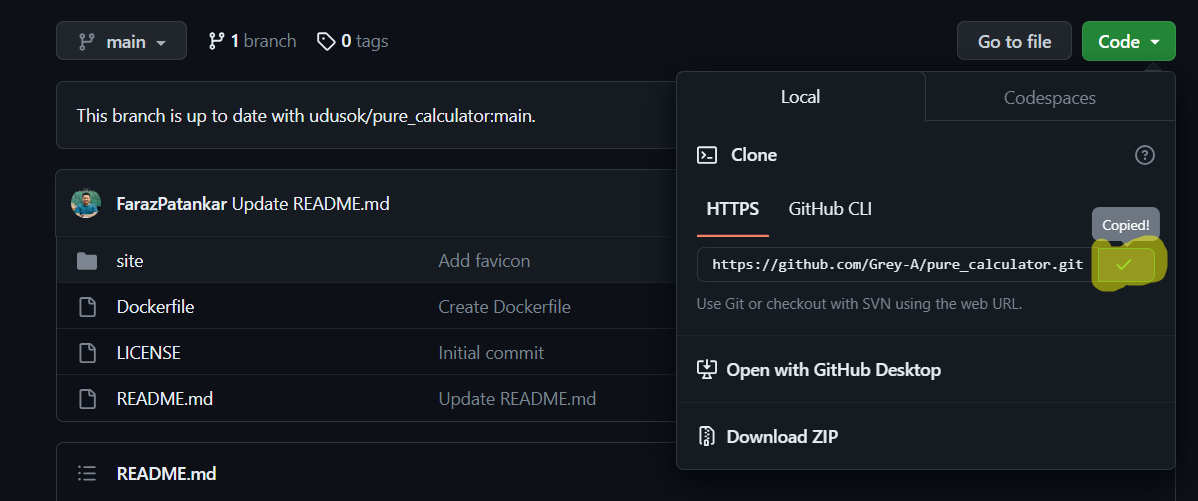
Task: Switch to the Codespaces tab
Action: coord(1050,98)
